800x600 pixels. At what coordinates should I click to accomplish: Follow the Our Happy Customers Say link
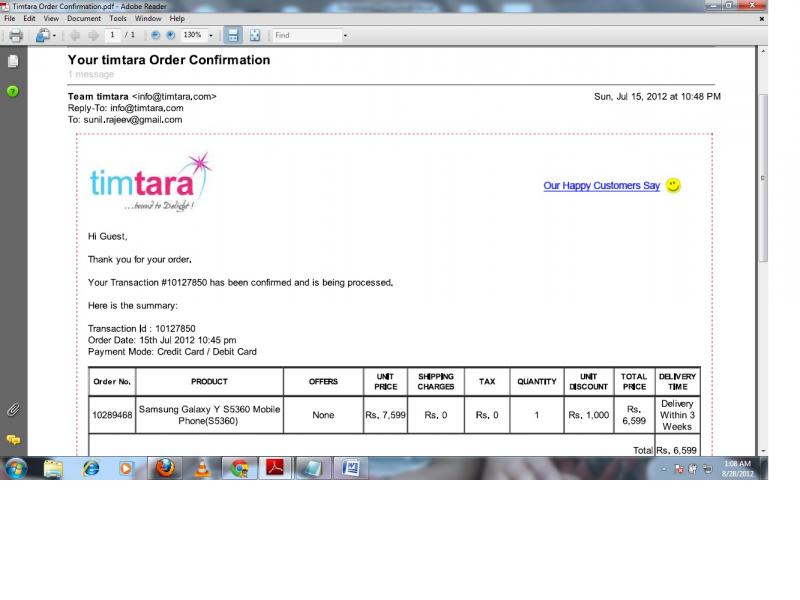pos(602,186)
